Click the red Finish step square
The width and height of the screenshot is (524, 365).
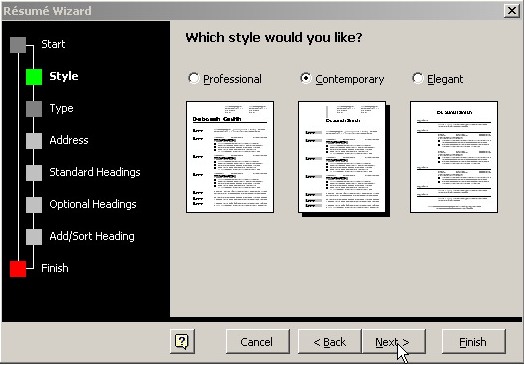click(18, 269)
